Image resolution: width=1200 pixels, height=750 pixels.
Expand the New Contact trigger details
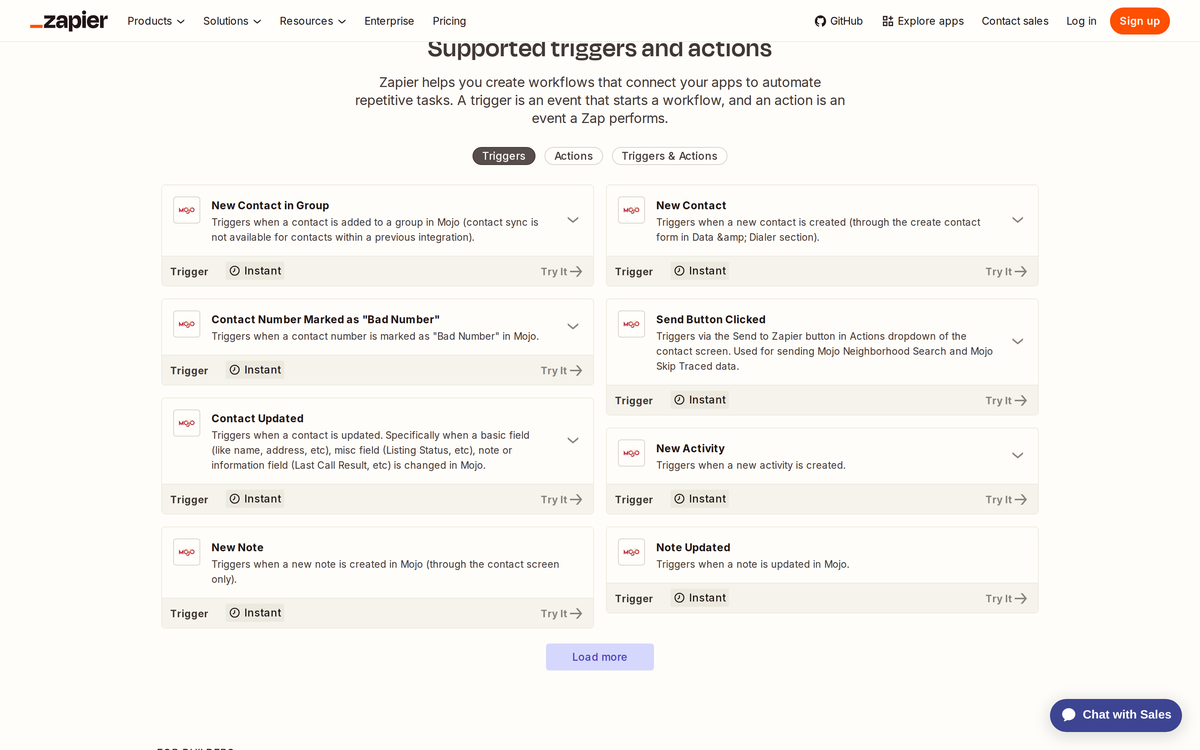pyautogui.click(x=1018, y=220)
